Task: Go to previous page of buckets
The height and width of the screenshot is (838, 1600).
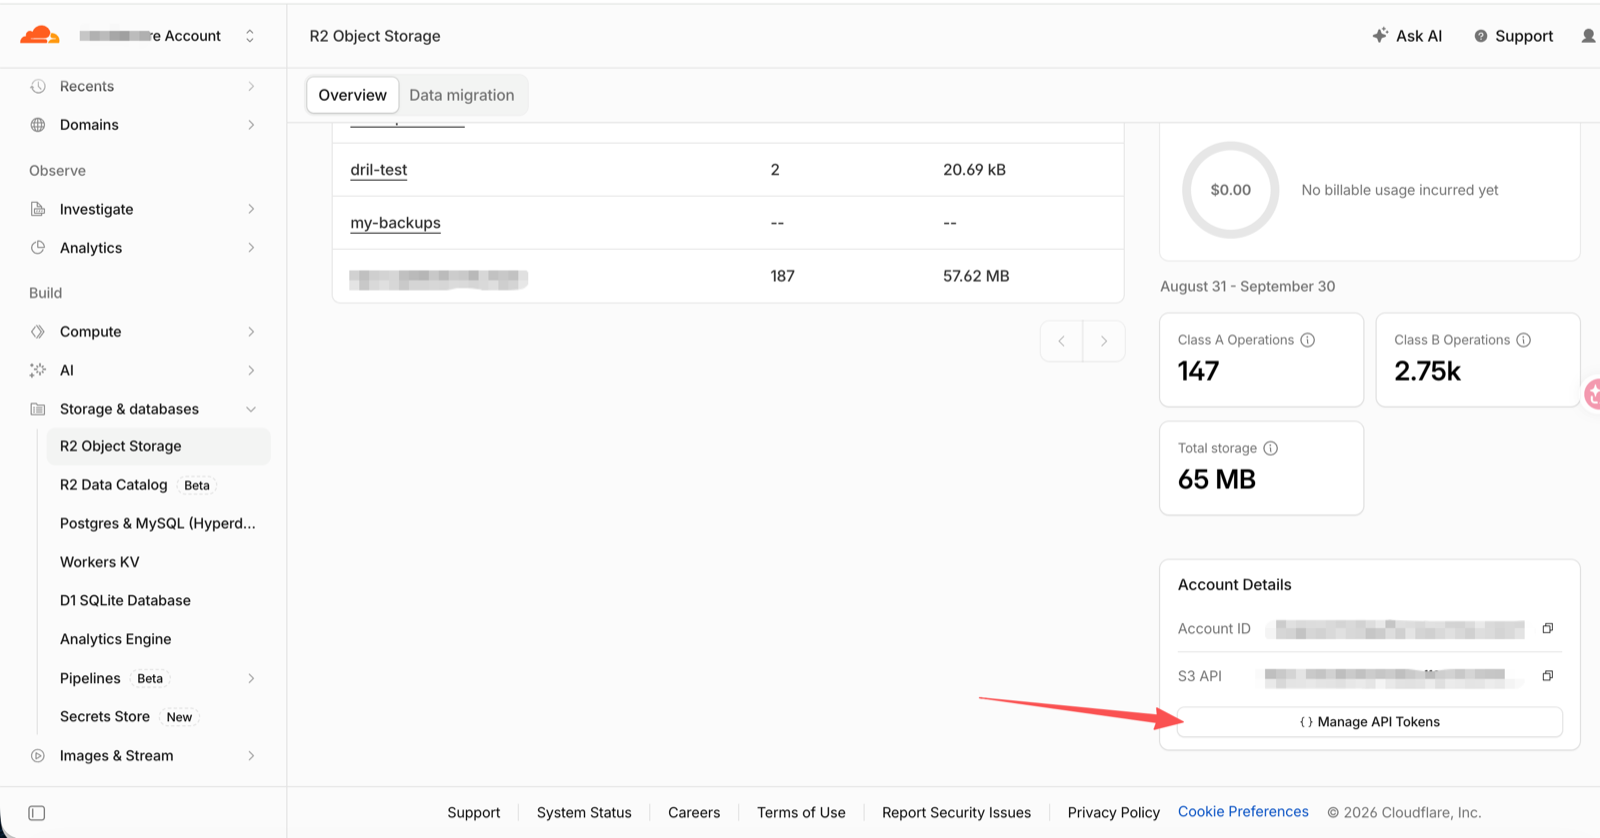Action: 1062,341
